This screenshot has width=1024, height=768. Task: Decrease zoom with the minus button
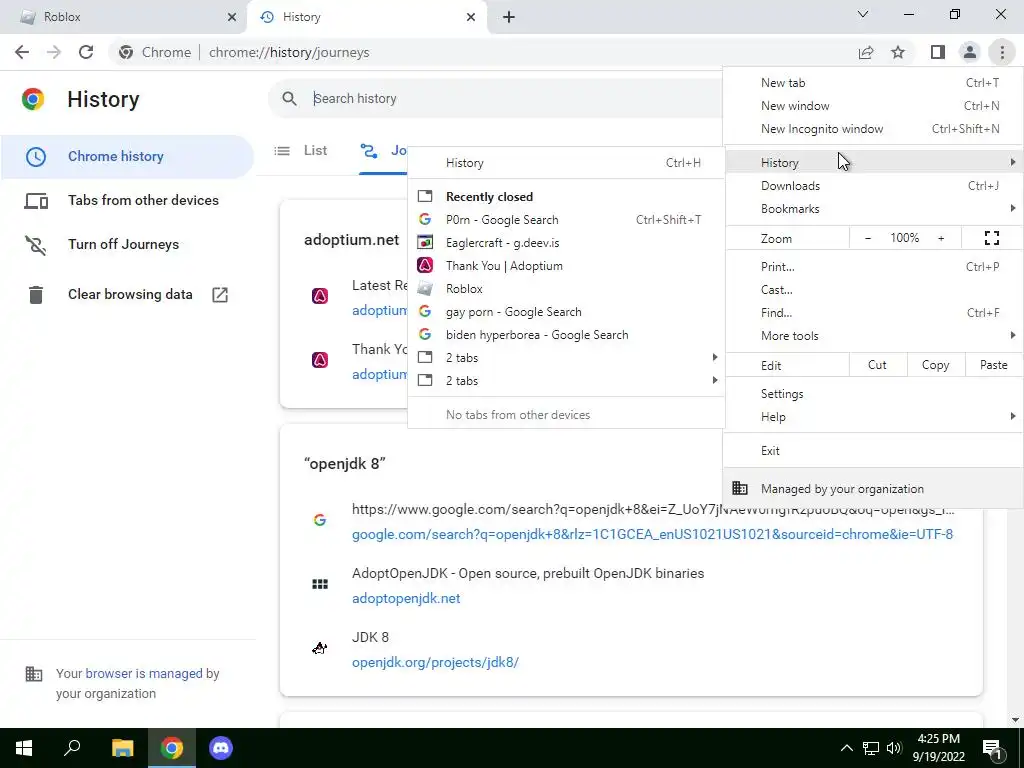pyautogui.click(x=868, y=238)
